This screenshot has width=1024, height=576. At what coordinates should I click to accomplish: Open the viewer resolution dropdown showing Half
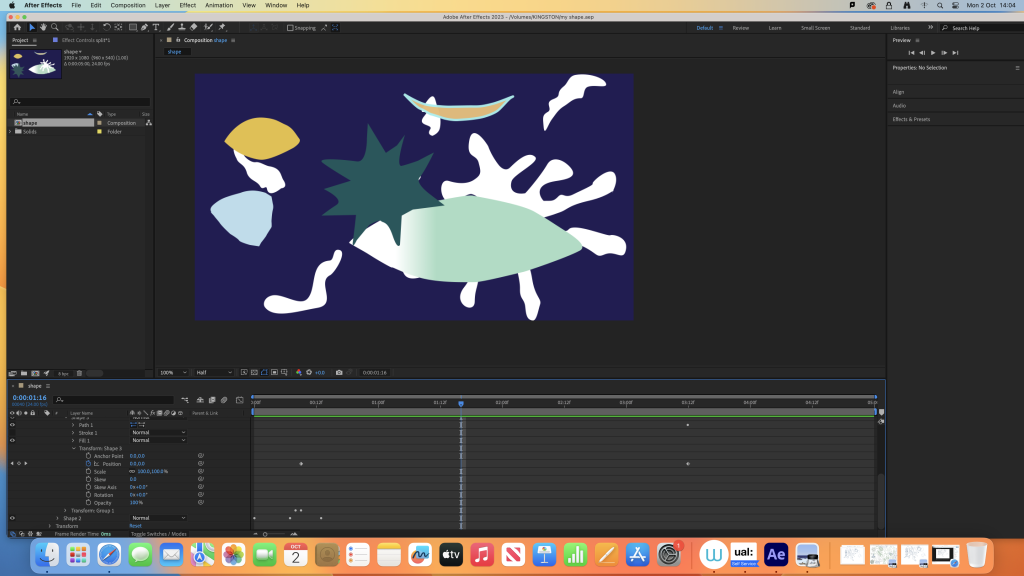[213, 373]
